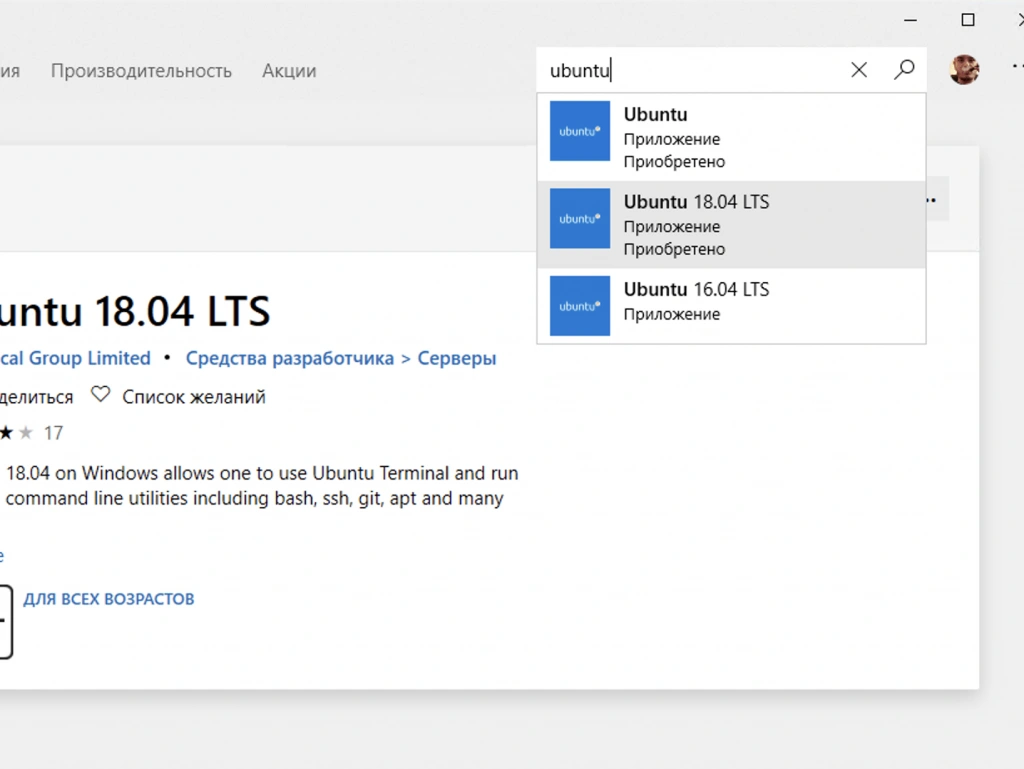The height and width of the screenshot is (769, 1024).
Task: Click the magnifier search icon
Action: [904, 70]
